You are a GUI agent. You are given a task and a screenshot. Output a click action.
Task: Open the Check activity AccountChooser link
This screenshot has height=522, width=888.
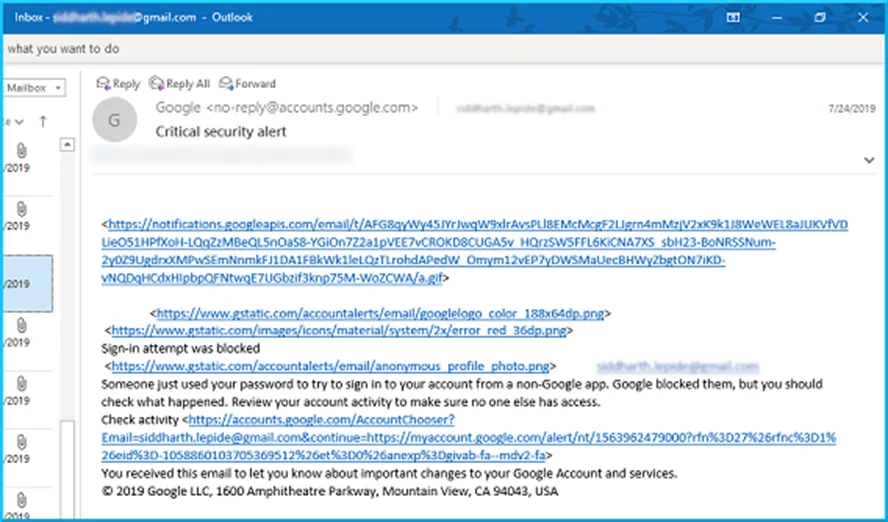468,437
